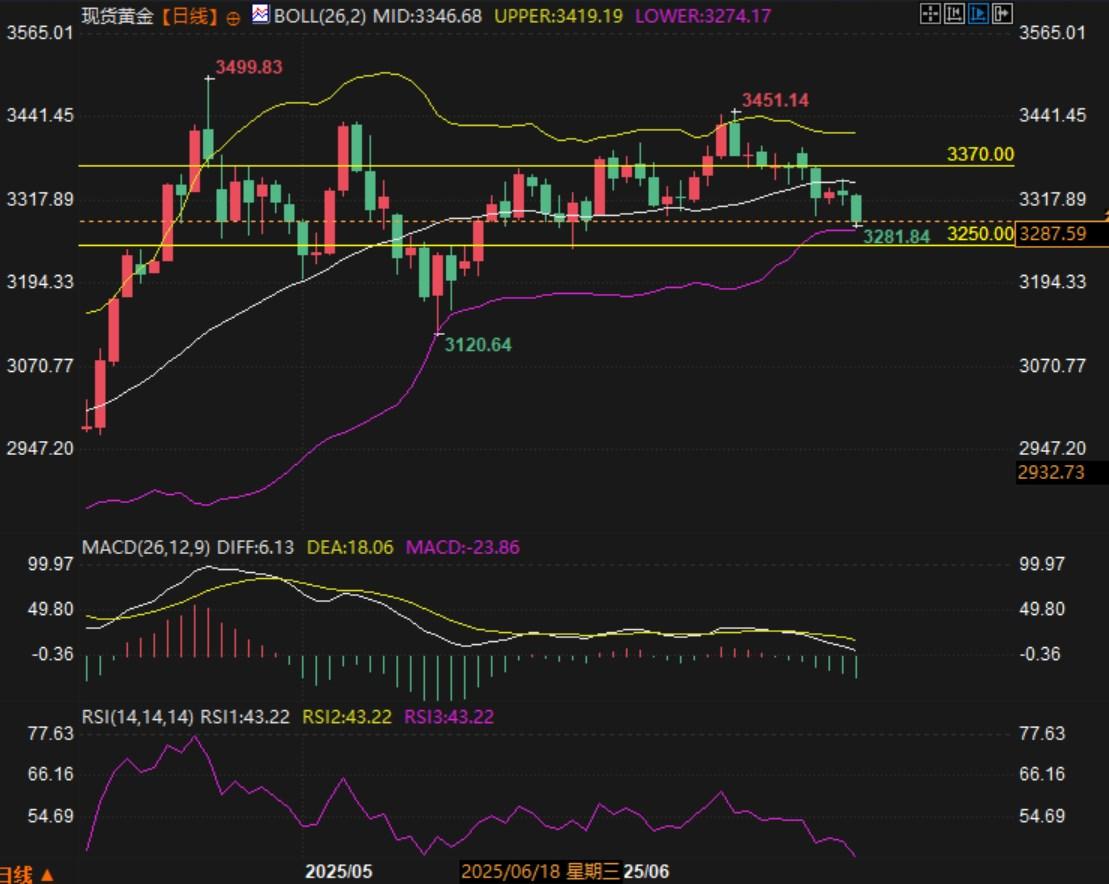1109x884 pixels.
Task: Click the 3499.83 high price marker
Action: click(x=249, y=67)
